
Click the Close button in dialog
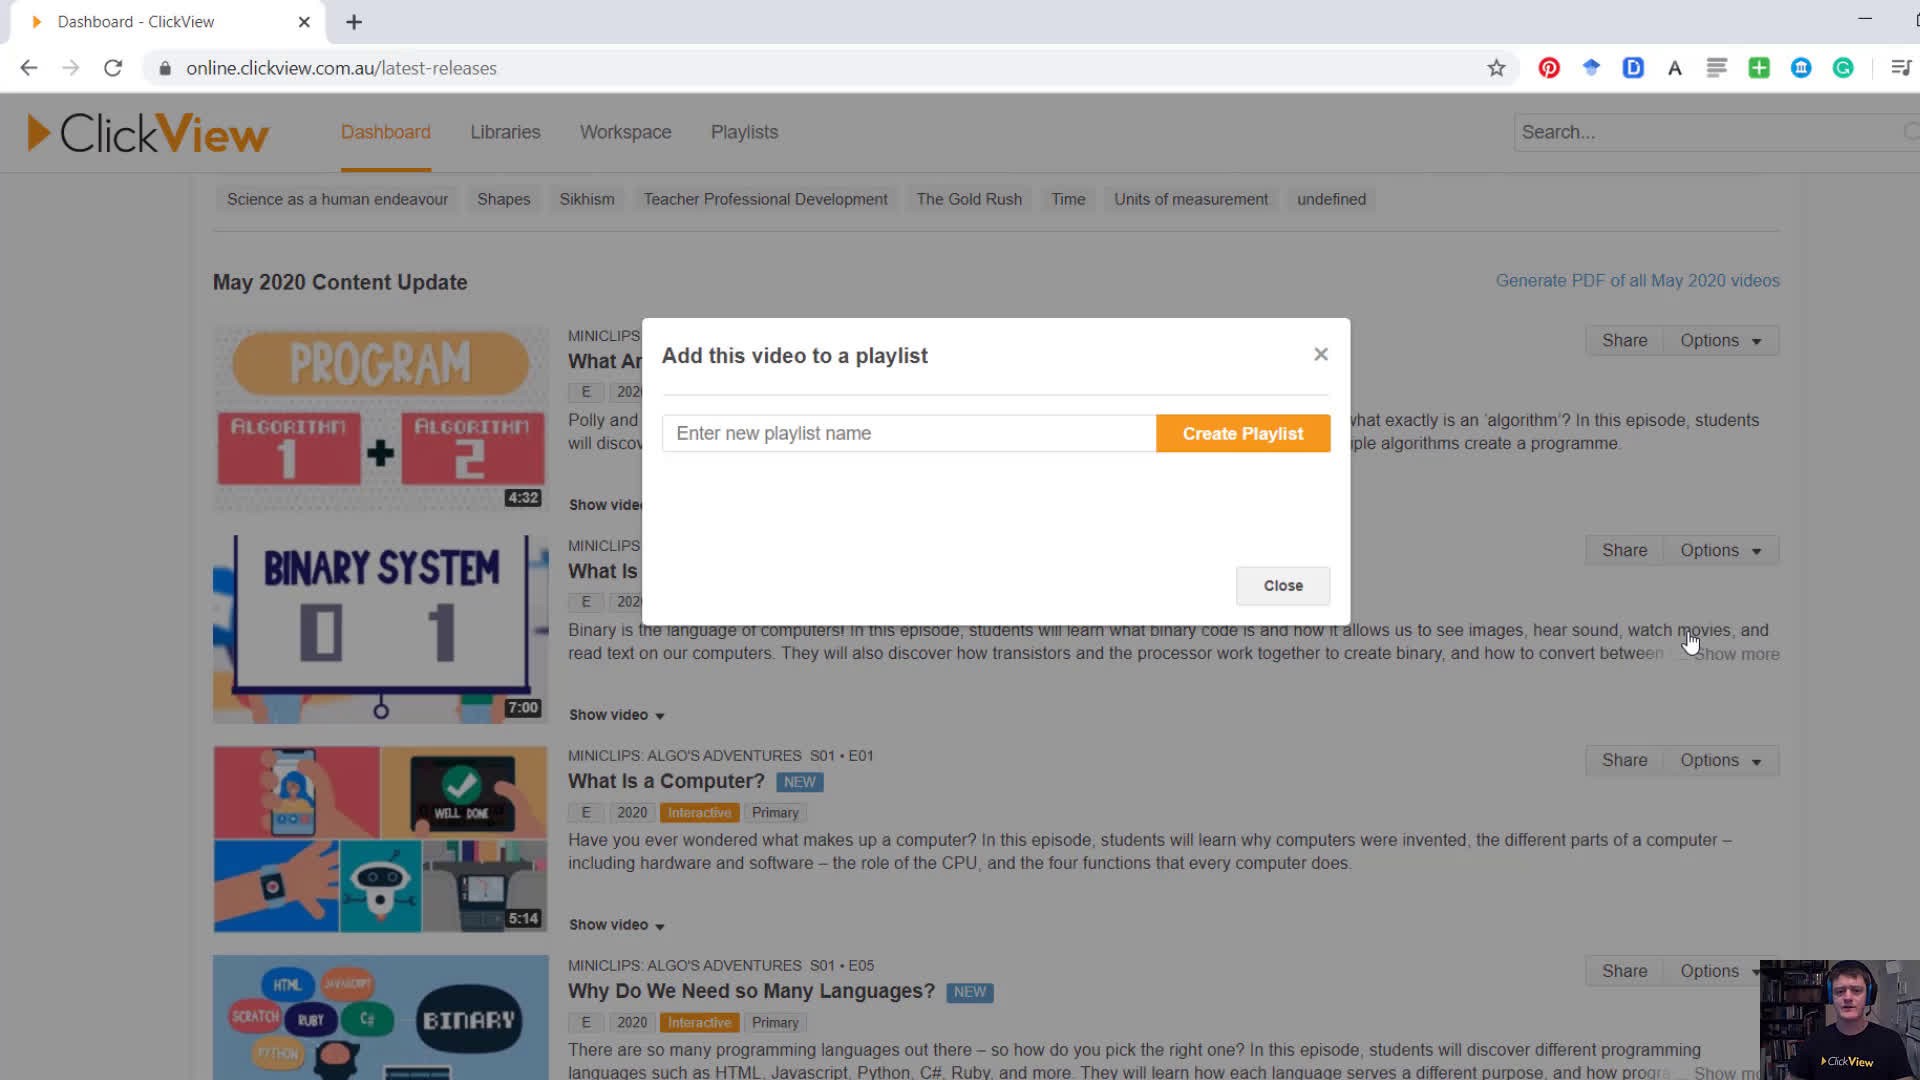(1283, 585)
